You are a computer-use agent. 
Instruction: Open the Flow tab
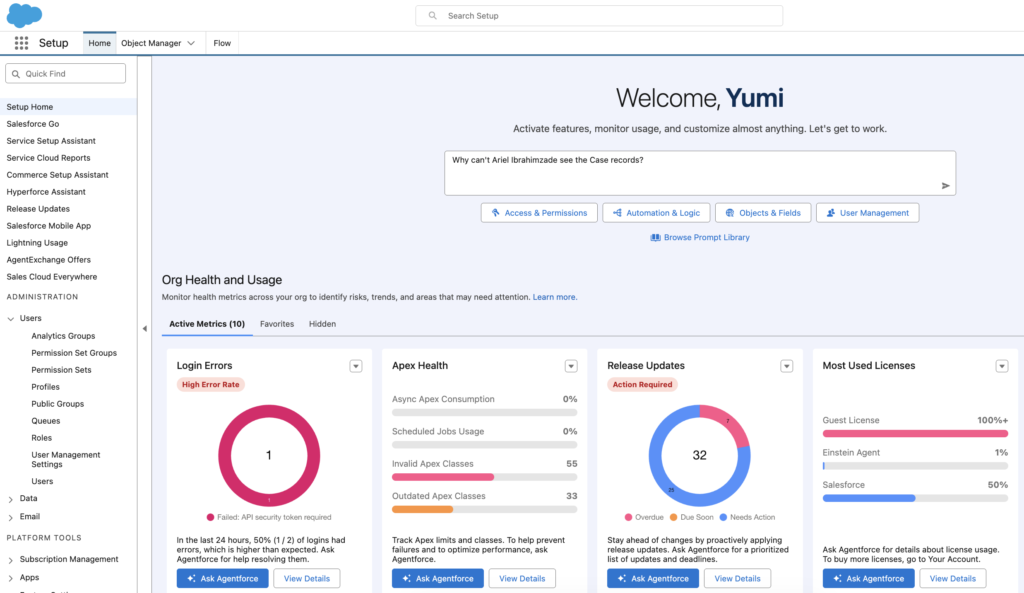click(222, 43)
